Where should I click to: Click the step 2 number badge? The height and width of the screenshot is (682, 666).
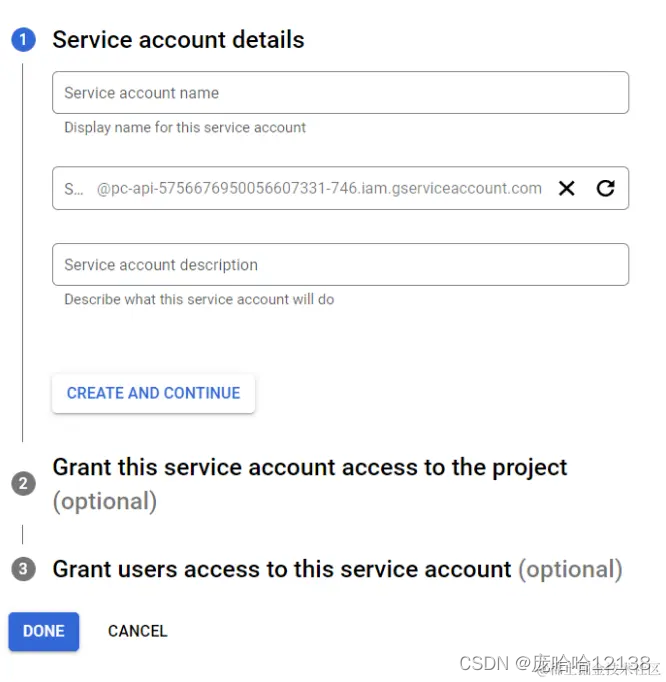point(23,484)
